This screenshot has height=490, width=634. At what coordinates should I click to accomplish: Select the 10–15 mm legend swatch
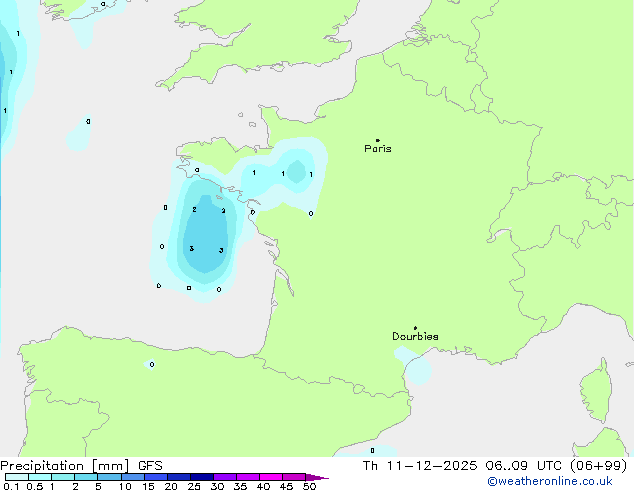[x=132, y=477]
